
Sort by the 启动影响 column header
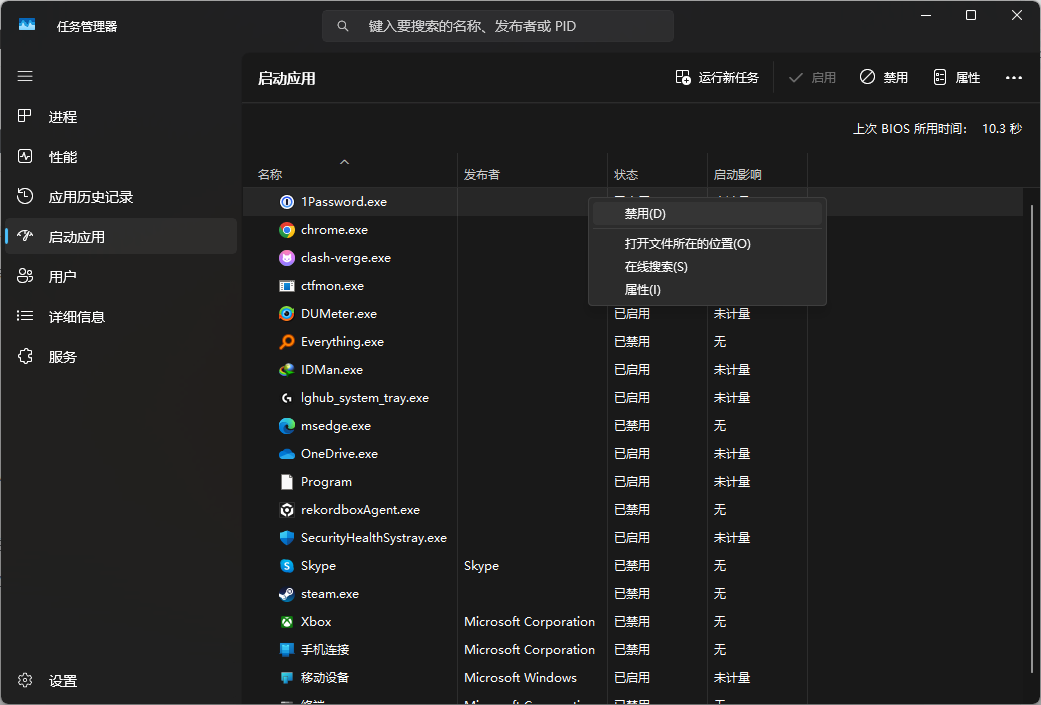[737, 175]
